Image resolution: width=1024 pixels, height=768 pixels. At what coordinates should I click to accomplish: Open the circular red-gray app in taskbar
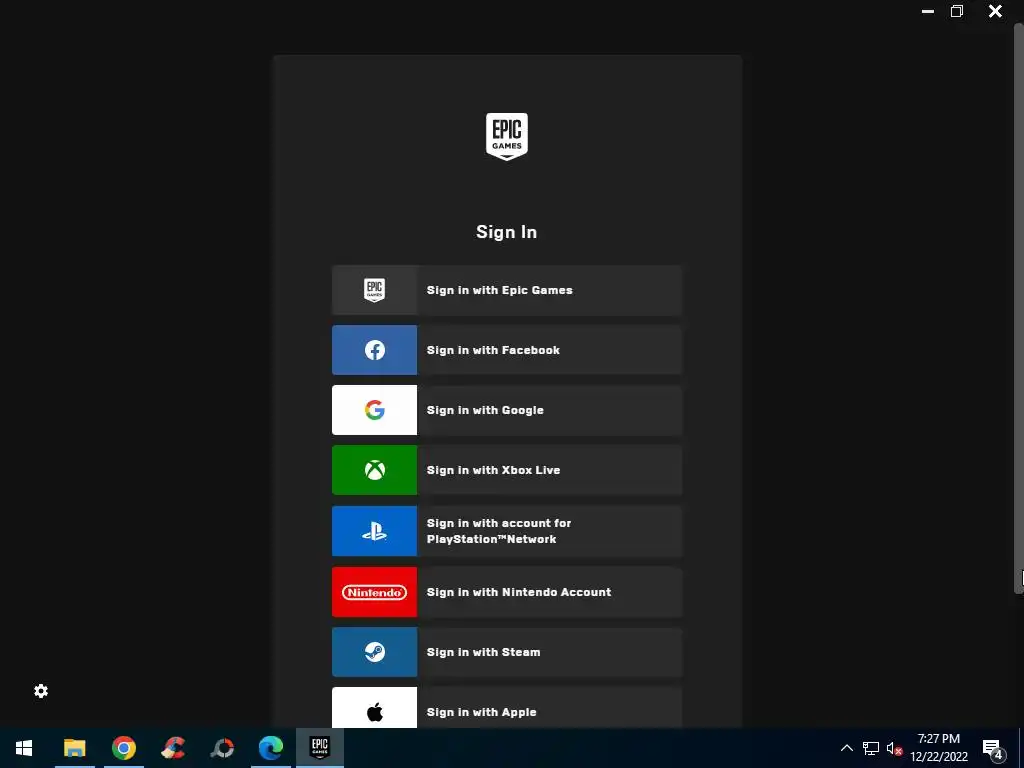(222, 748)
